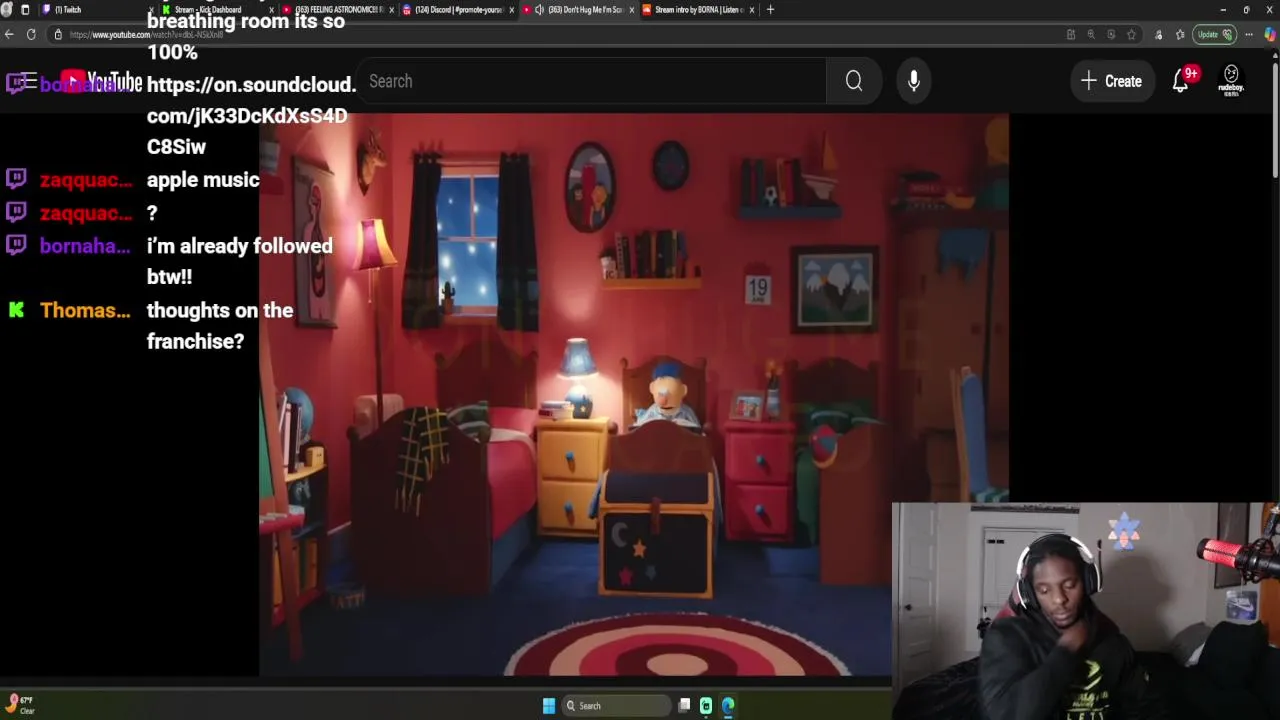Focus the YouTube Search input field

(590, 81)
